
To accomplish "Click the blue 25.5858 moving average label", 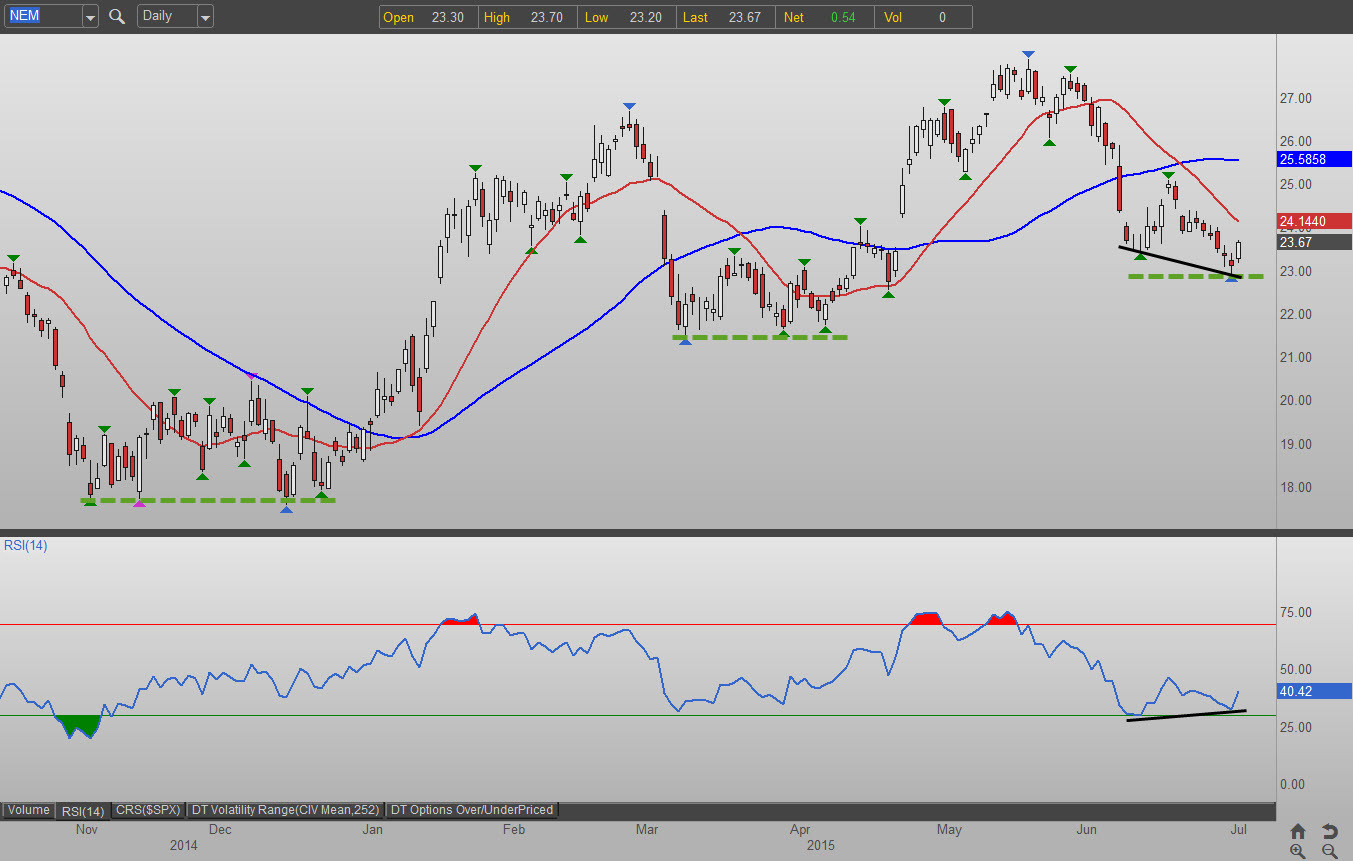I will point(1314,159).
